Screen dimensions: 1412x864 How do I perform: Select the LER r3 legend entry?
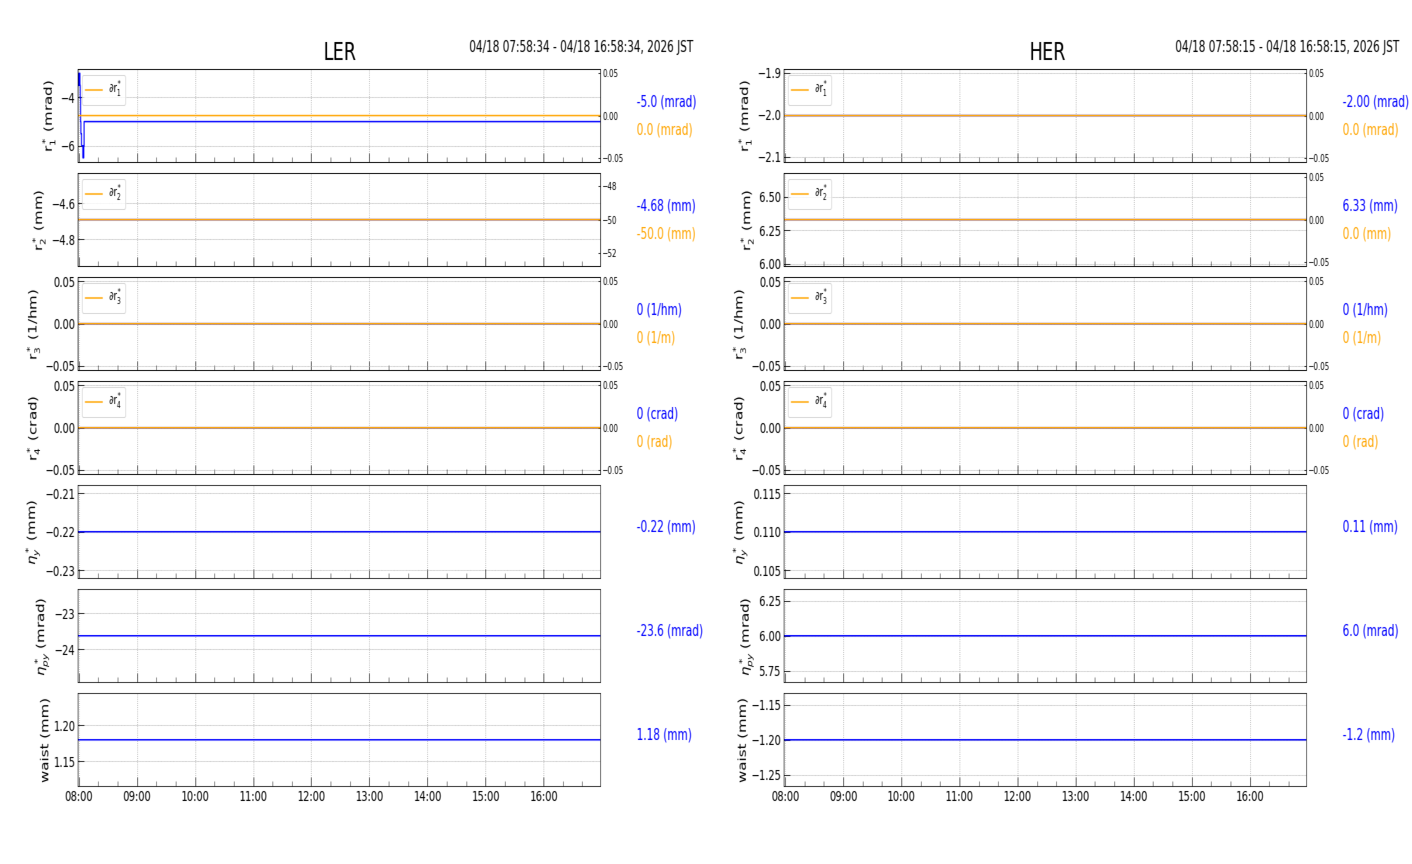click(104, 297)
